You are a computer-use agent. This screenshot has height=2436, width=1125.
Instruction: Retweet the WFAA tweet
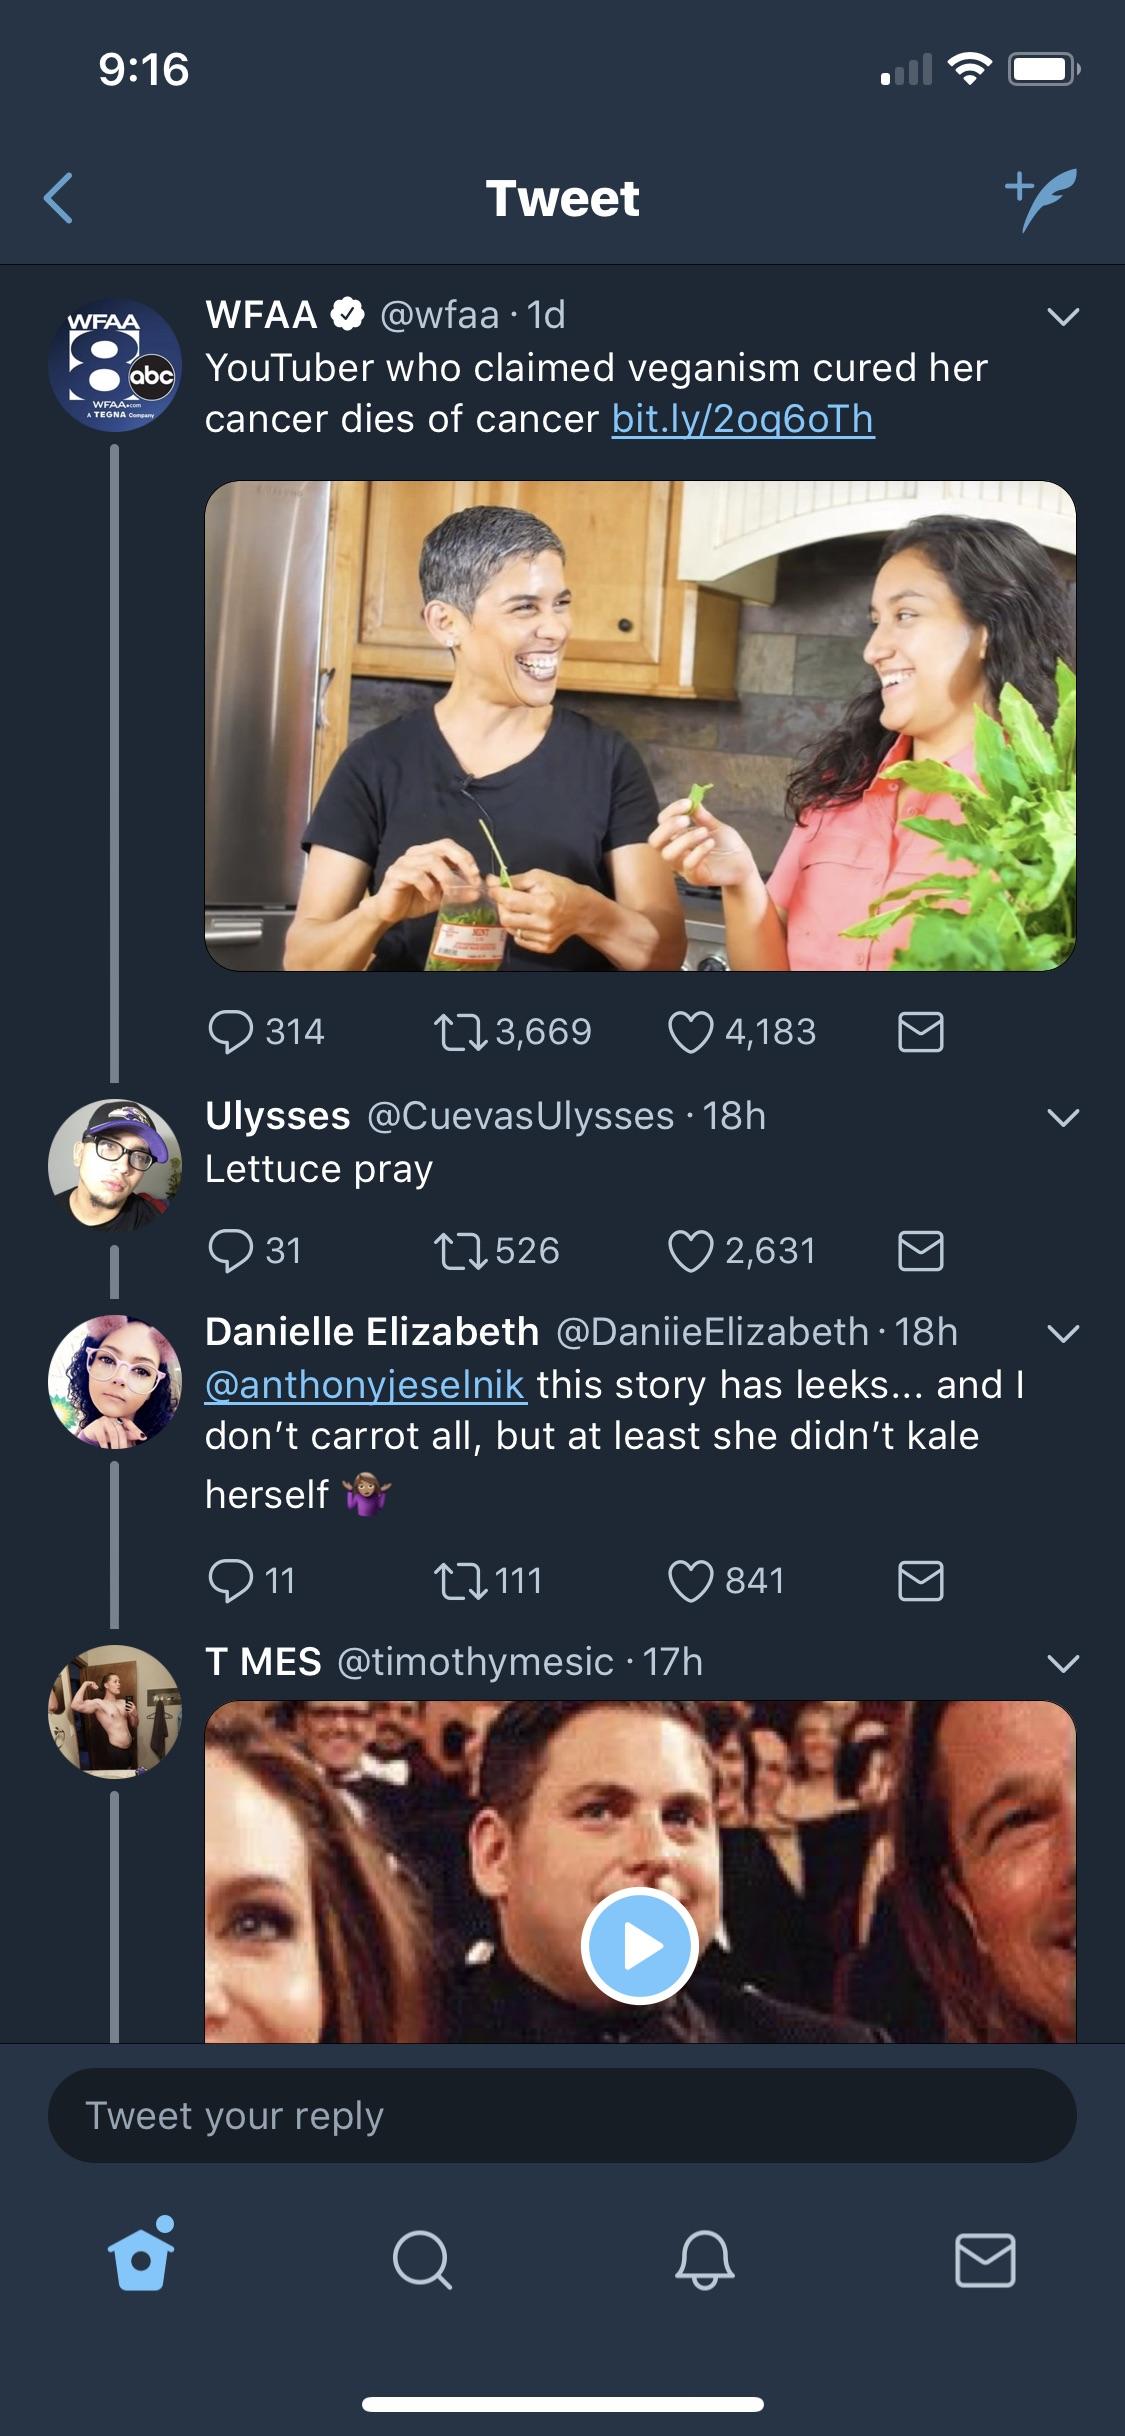pyautogui.click(x=459, y=1032)
